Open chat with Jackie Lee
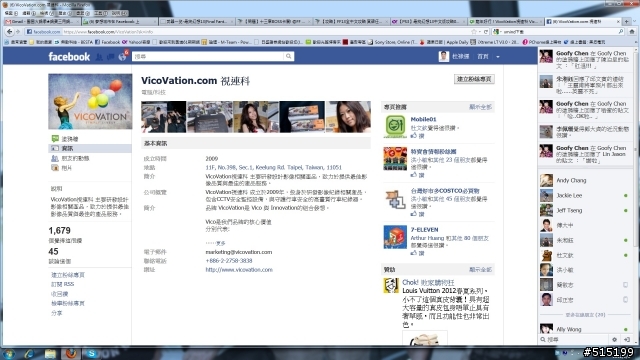 pyautogui.click(x=585, y=196)
